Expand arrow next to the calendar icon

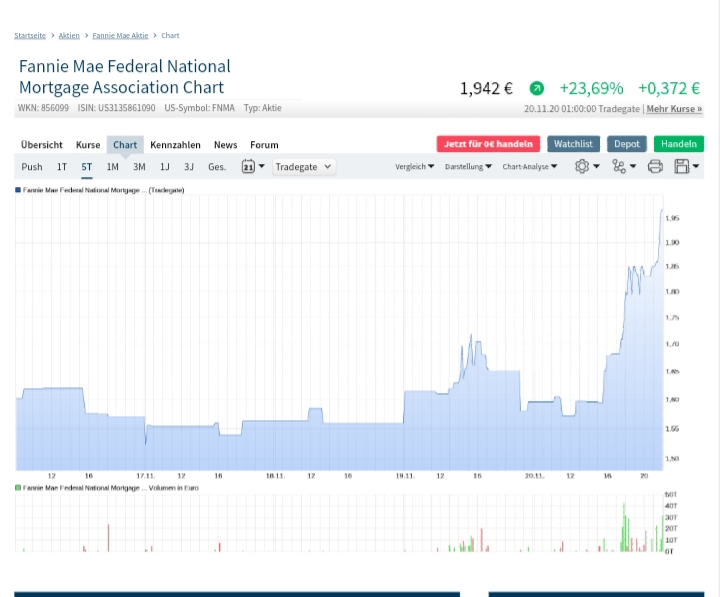point(262,166)
